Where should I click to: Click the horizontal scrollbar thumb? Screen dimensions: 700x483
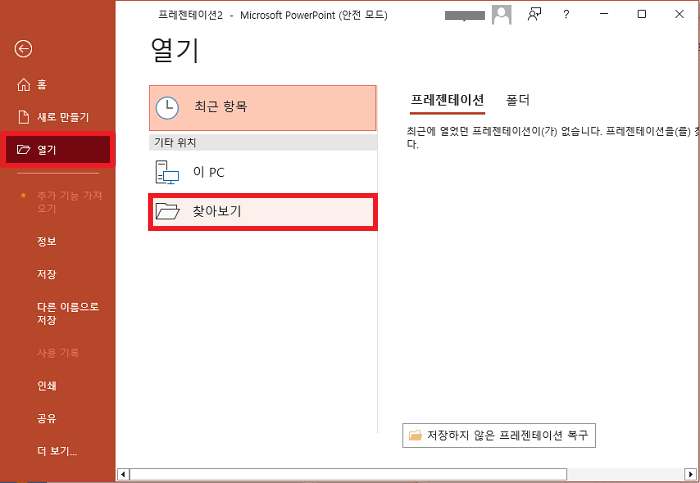[x=348, y=474]
